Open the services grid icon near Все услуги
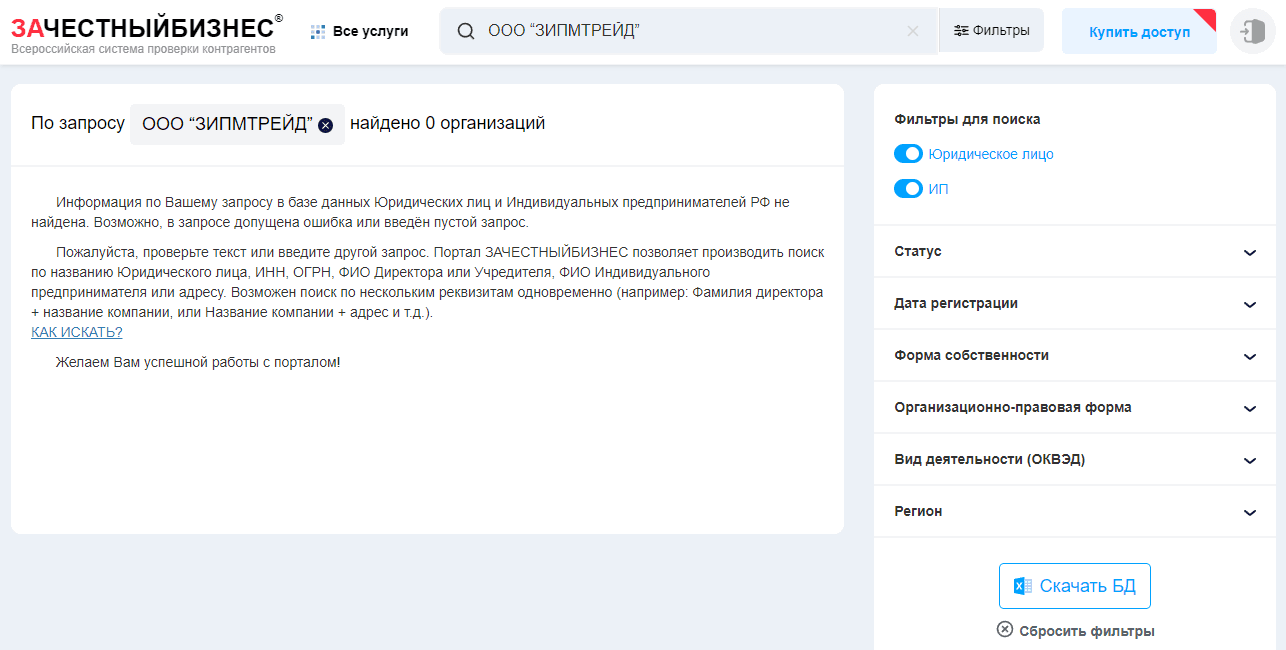 317,31
